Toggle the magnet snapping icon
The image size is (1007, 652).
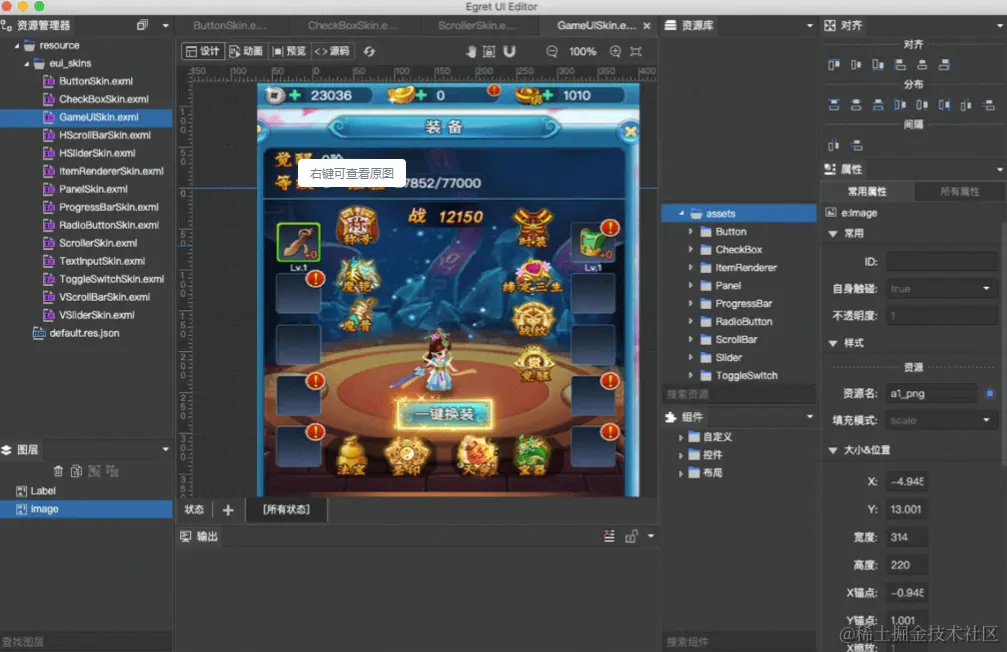pyautogui.click(x=509, y=51)
